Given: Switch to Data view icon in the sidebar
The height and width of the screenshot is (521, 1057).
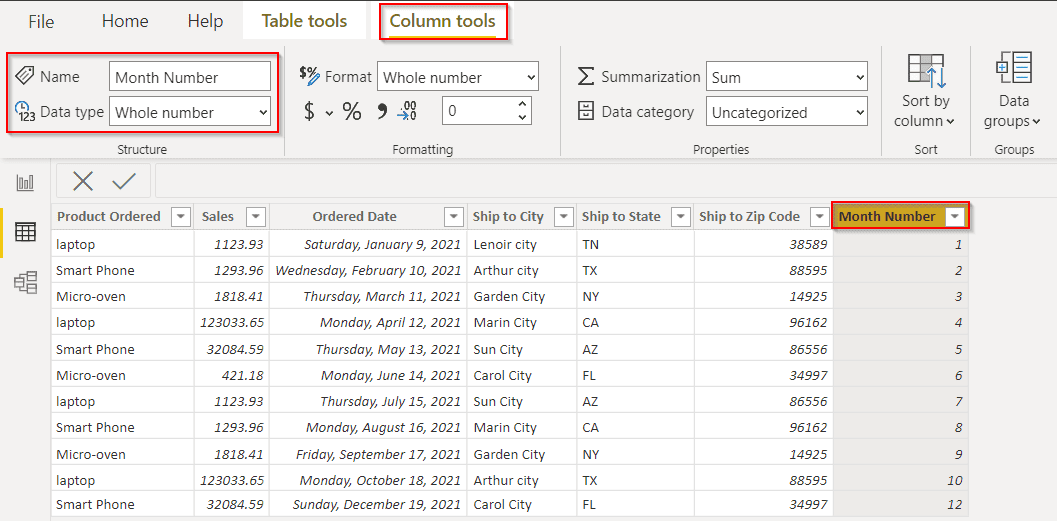Looking at the screenshot, I should (25, 233).
